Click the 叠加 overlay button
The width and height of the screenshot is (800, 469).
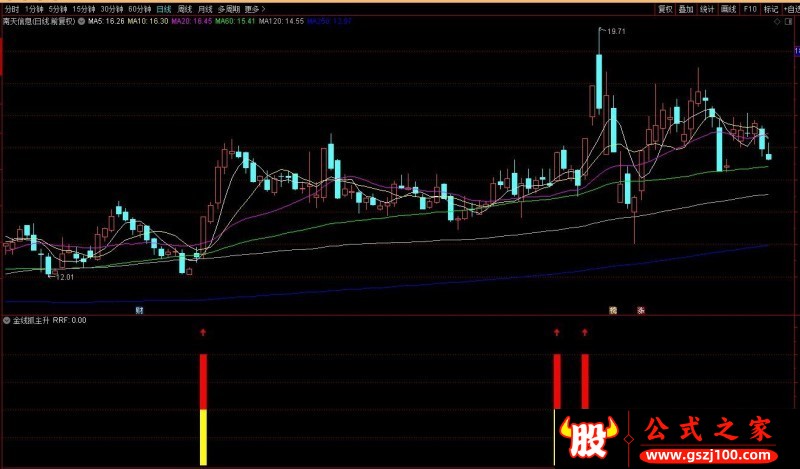click(x=686, y=9)
